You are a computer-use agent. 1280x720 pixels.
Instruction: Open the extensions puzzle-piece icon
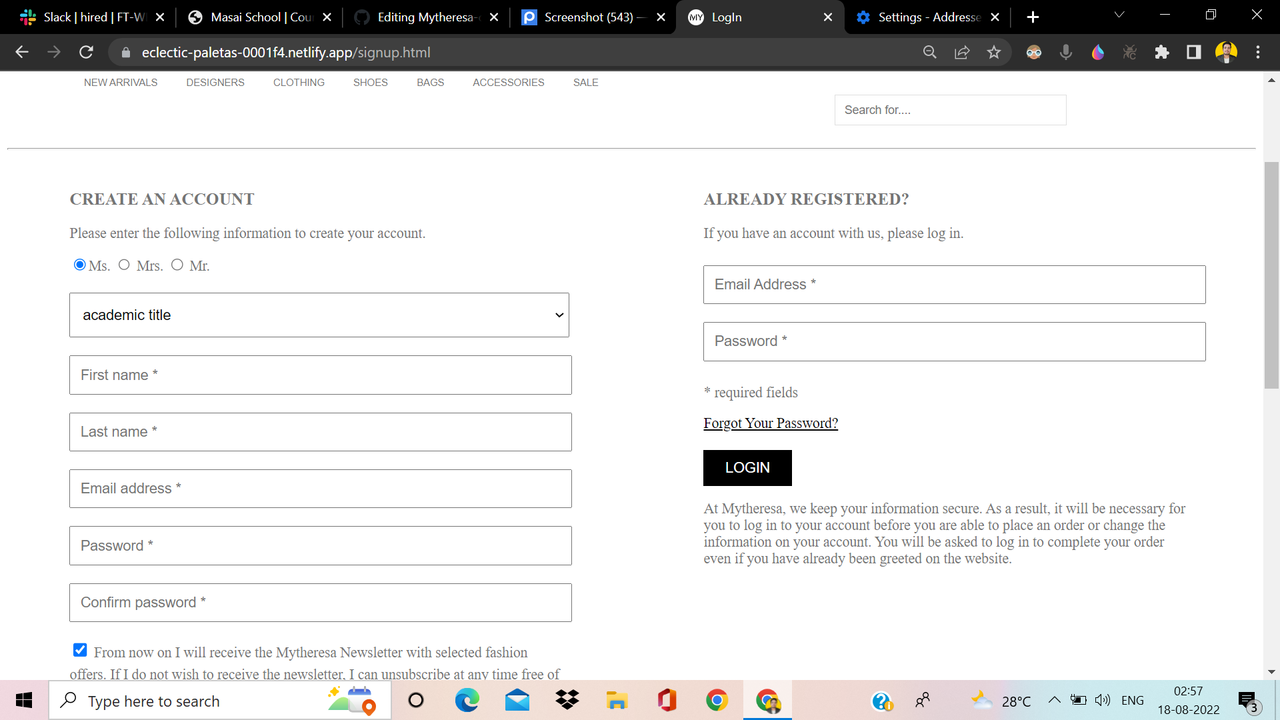point(1162,51)
